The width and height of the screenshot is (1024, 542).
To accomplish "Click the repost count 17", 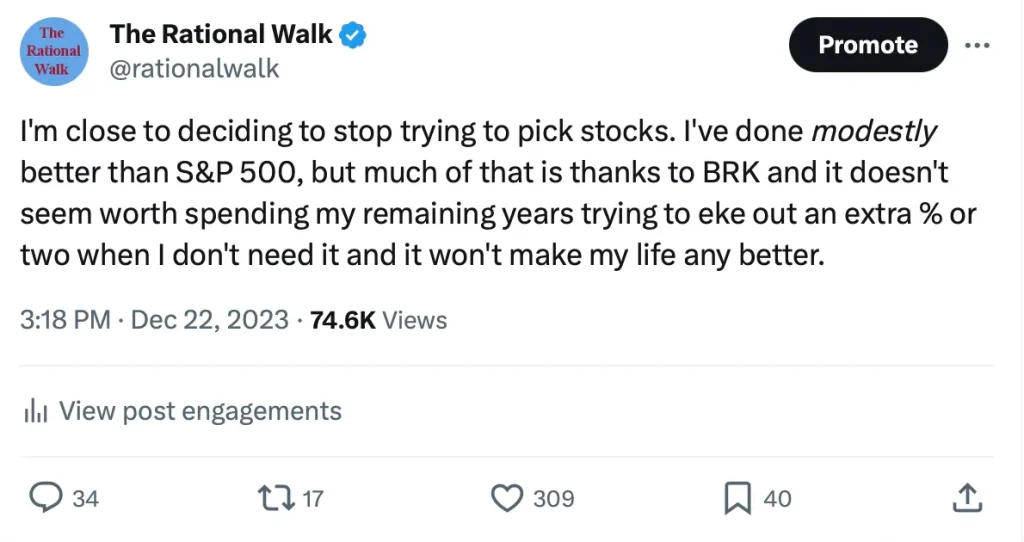I will (312, 498).
